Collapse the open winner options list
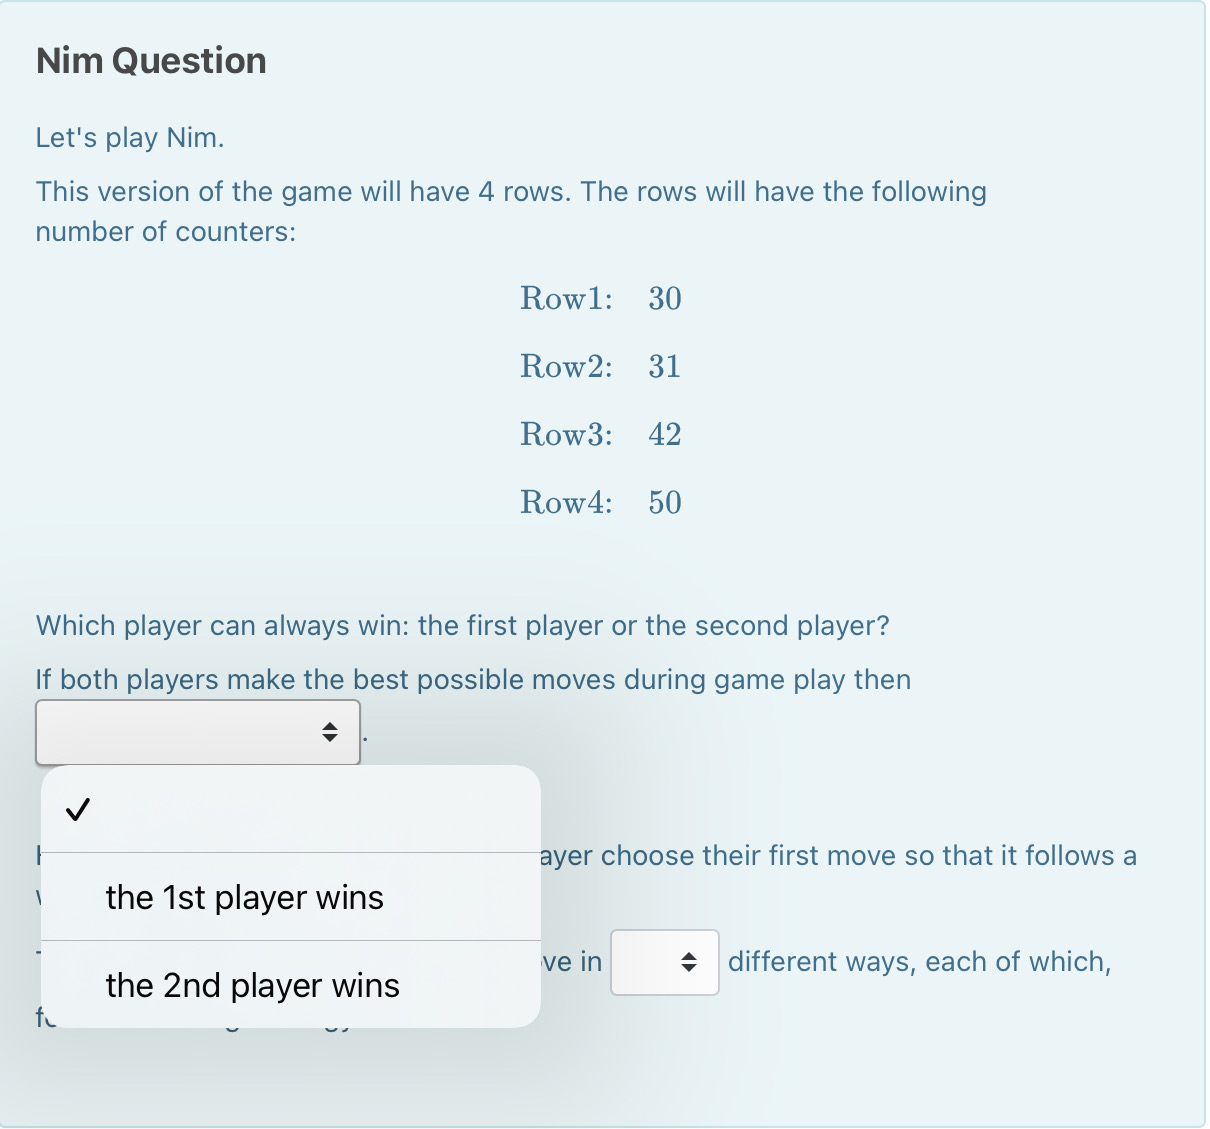 point(197,732)
